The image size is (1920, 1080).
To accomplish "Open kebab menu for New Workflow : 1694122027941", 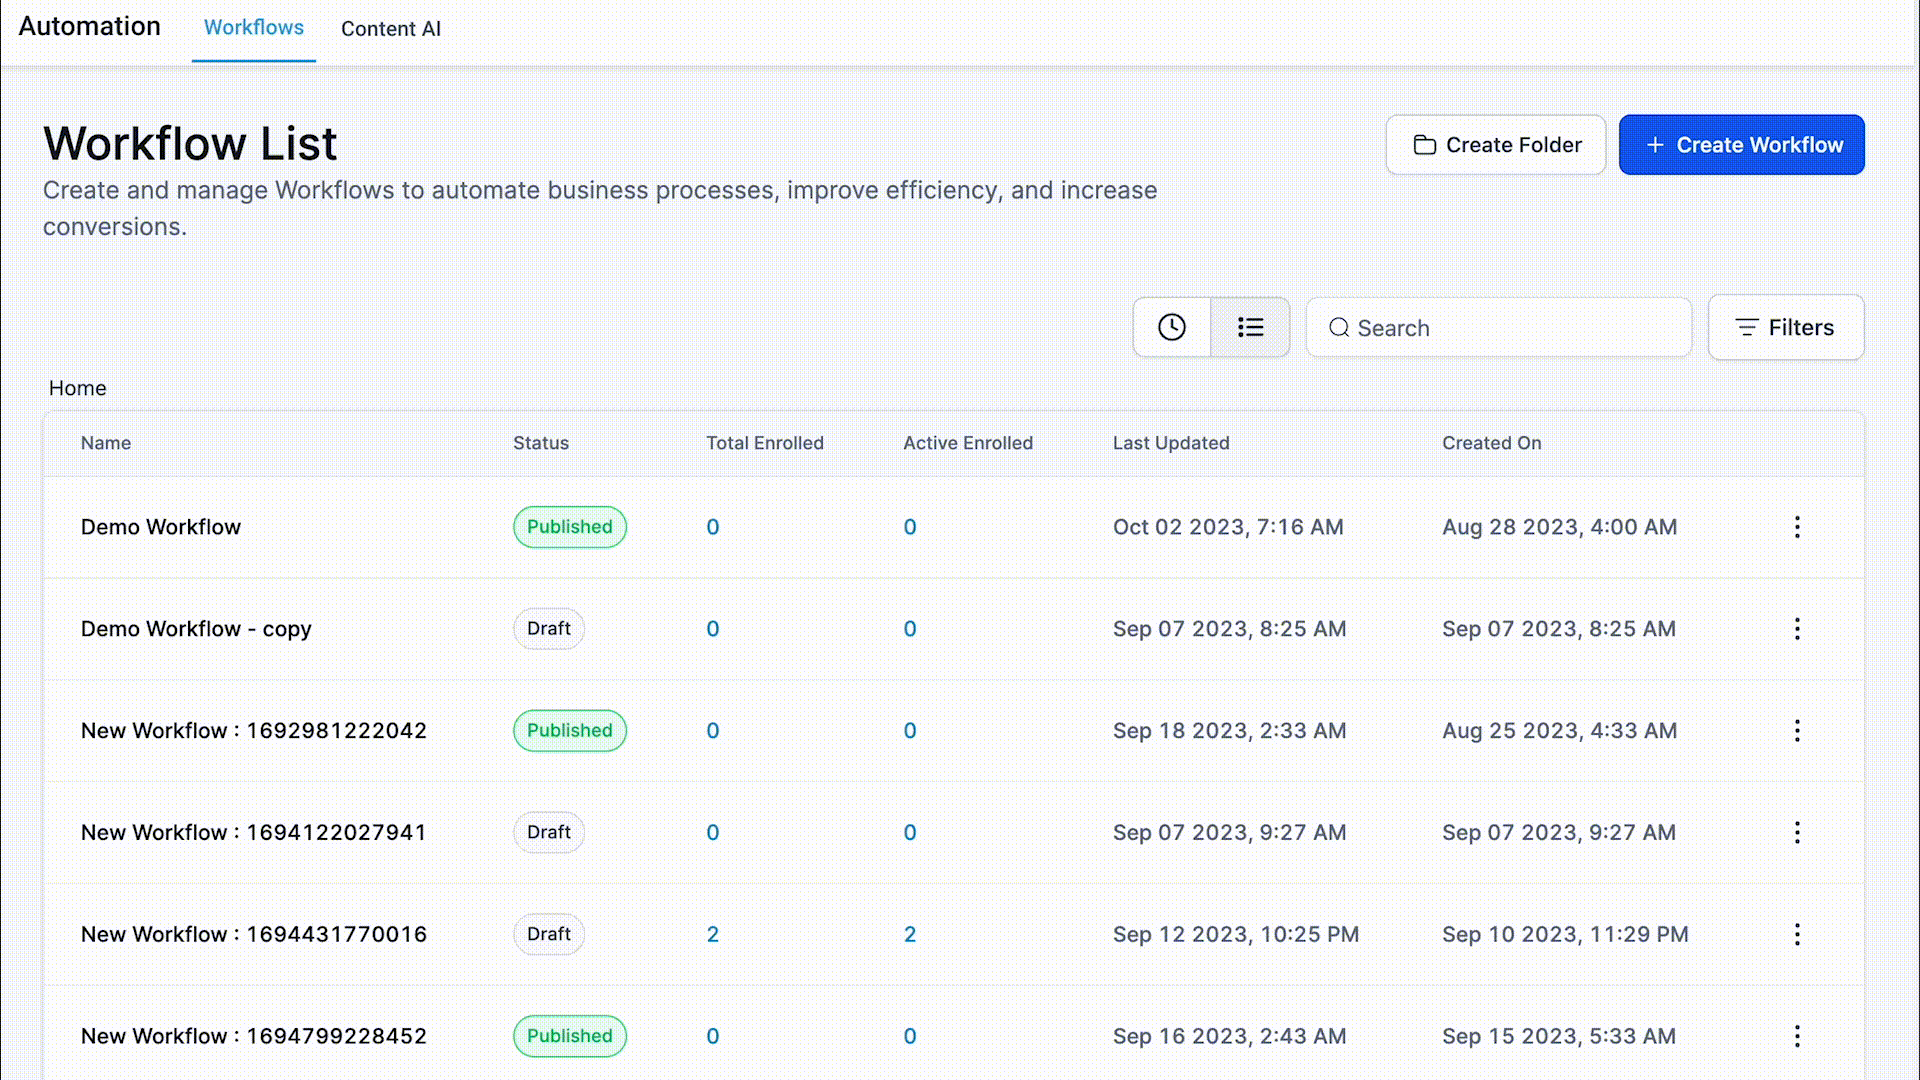I will click(x=1797, y=833).
